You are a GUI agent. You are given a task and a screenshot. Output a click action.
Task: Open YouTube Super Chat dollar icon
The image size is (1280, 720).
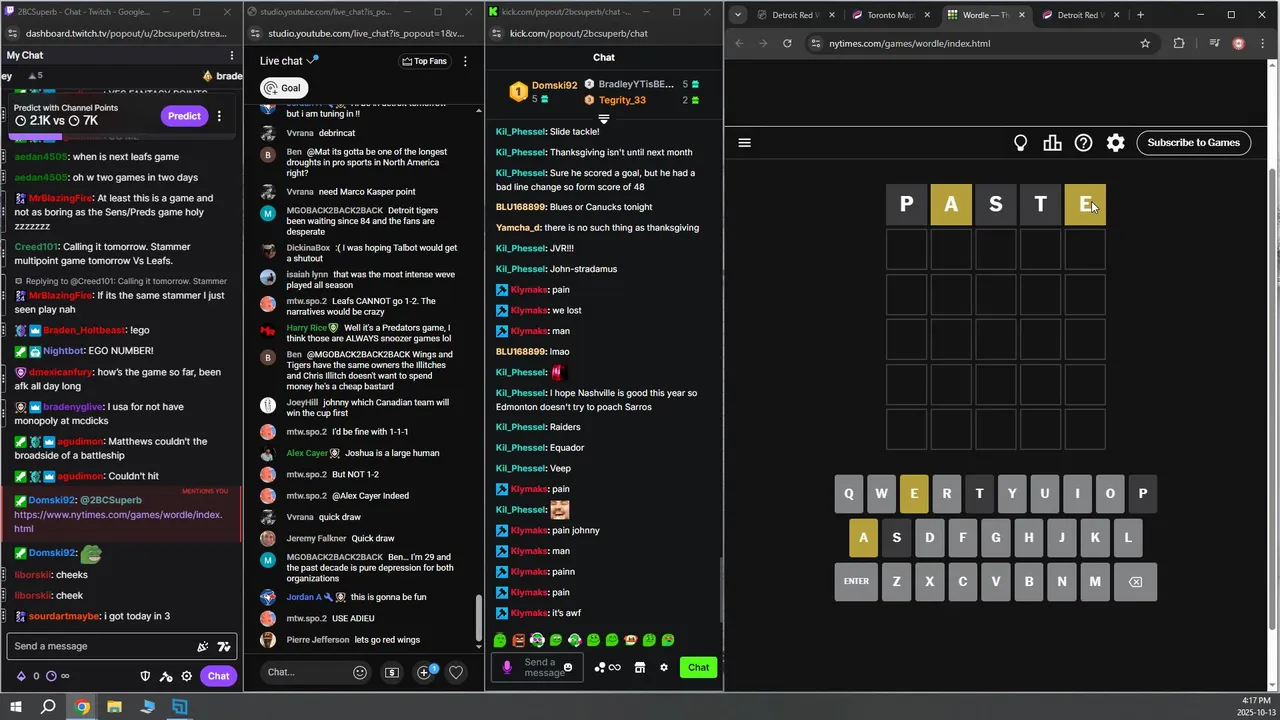point(392,672)
